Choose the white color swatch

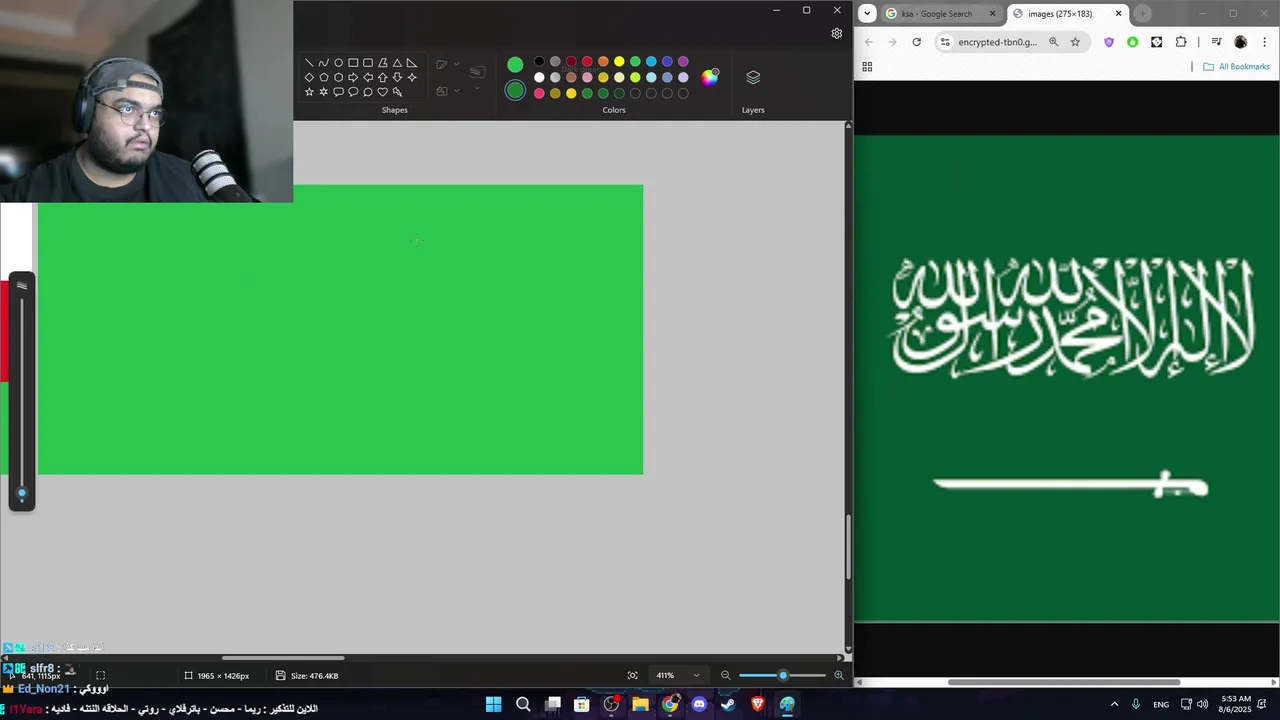tap(539, 77)
